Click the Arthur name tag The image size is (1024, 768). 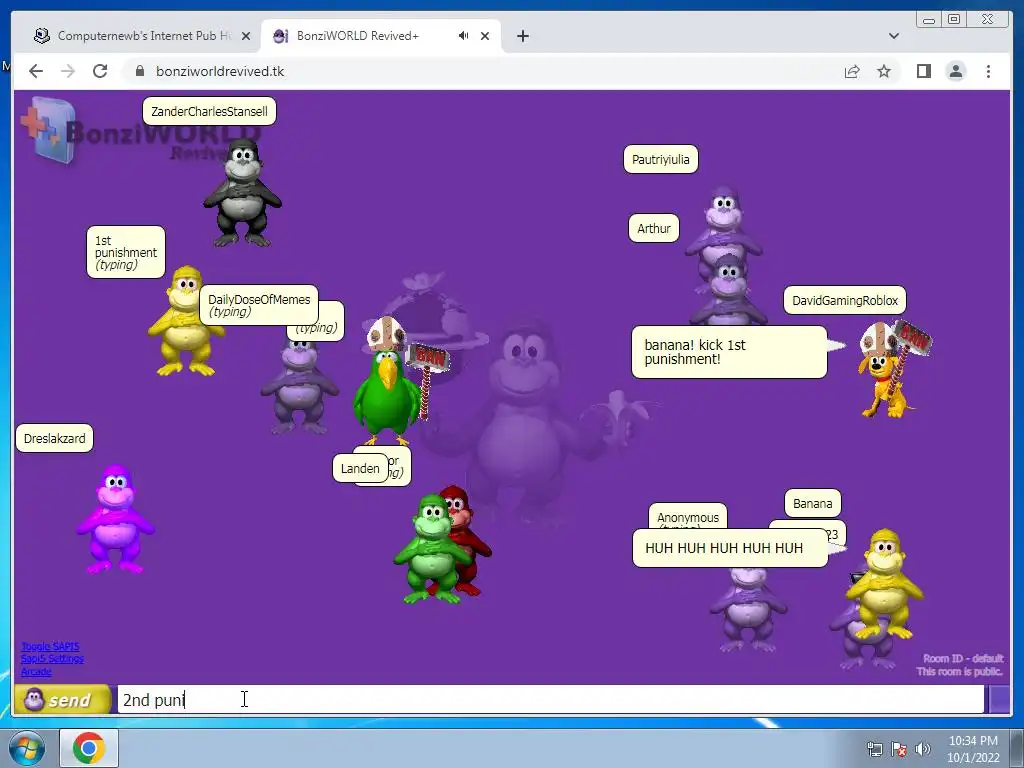pyautogui.click(x=654, y=229)
